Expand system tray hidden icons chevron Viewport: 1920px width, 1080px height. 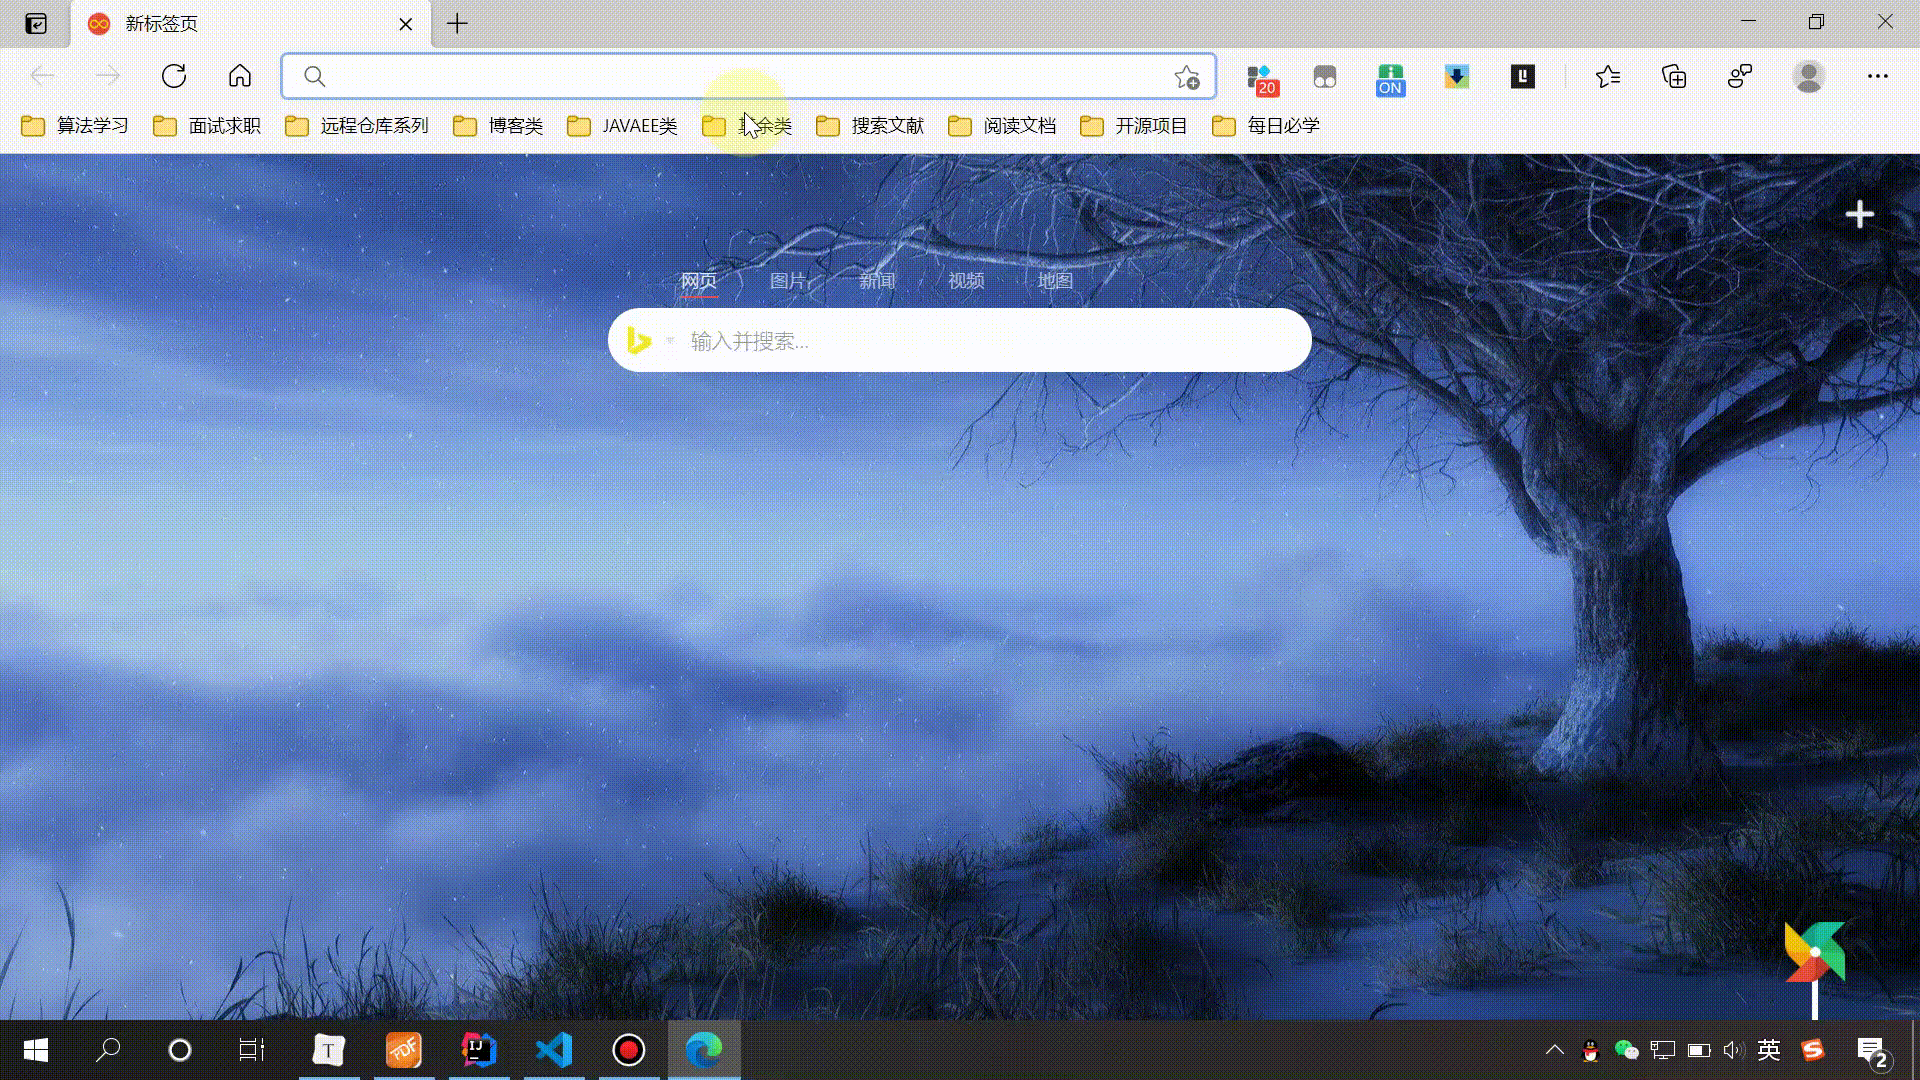[1554, 1050]
